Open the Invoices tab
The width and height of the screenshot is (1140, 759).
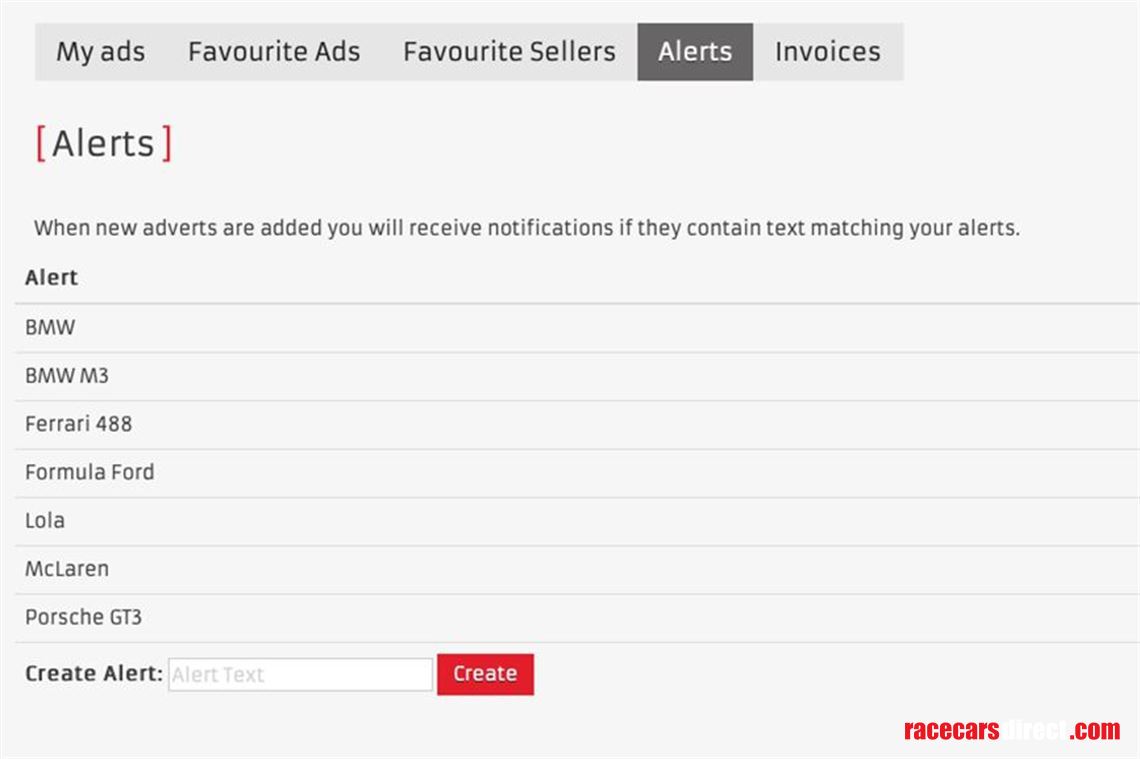point(828,52)
